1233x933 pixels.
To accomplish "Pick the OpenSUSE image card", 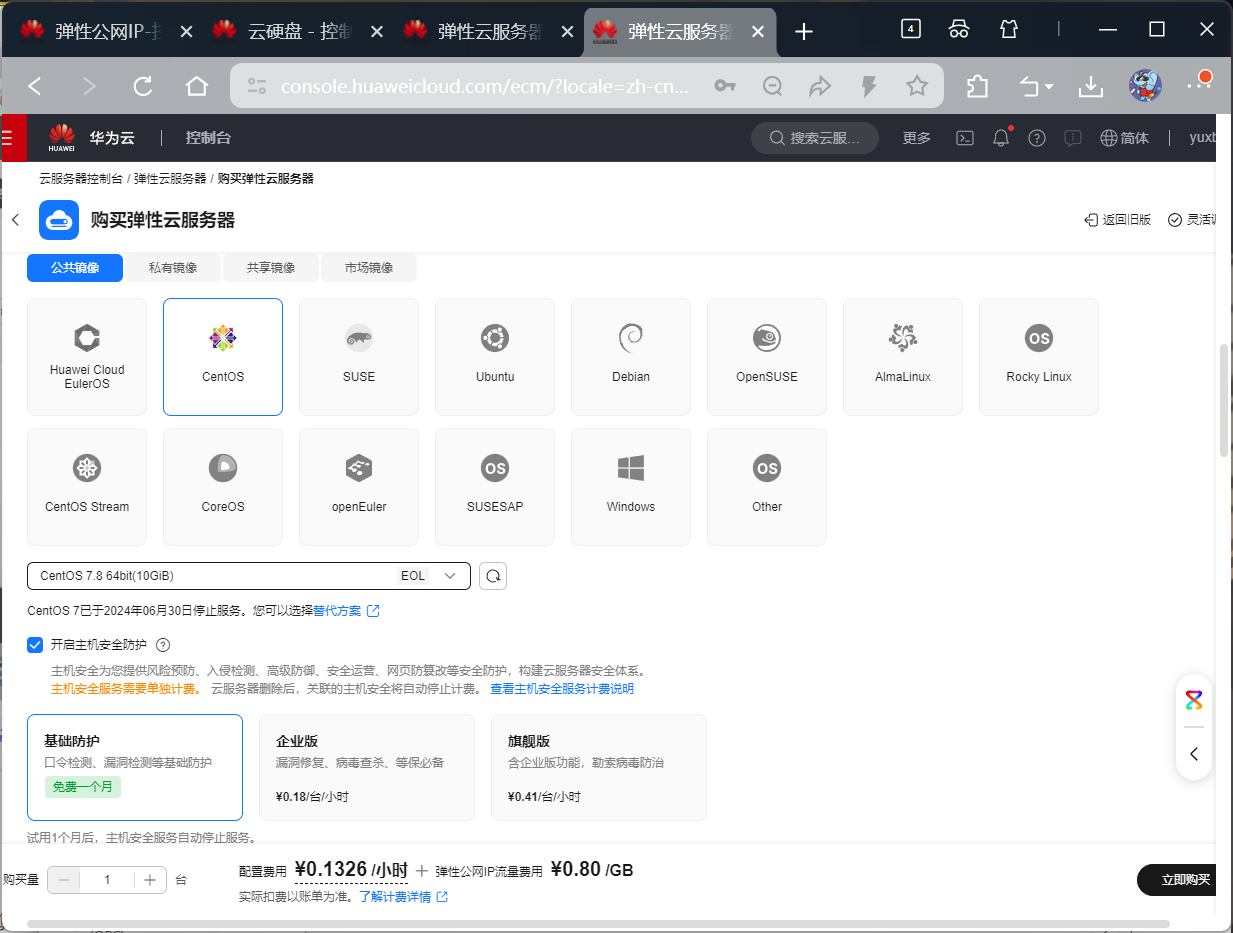I will [x=767, y=357].
